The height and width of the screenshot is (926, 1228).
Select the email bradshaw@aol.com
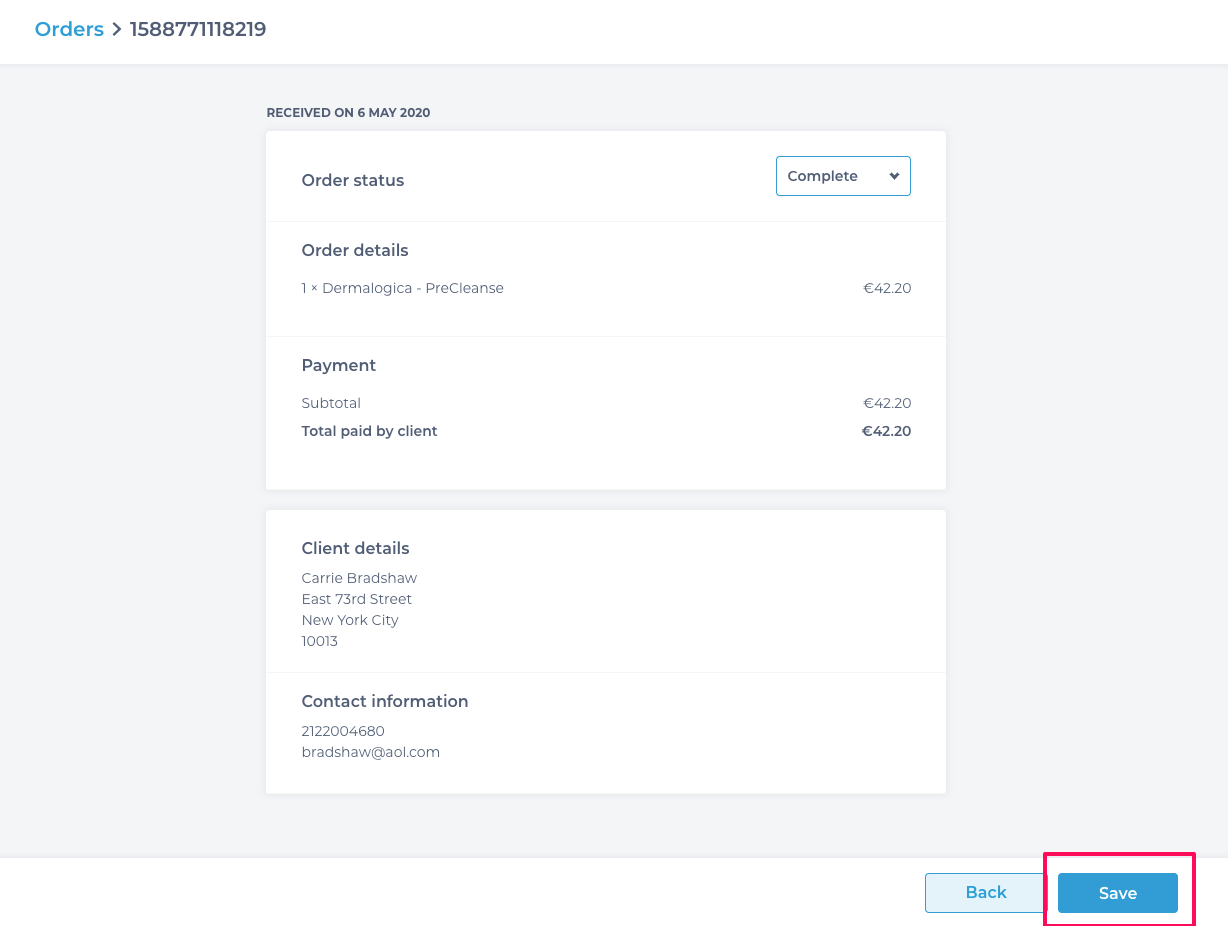click(x=371, y=752)
